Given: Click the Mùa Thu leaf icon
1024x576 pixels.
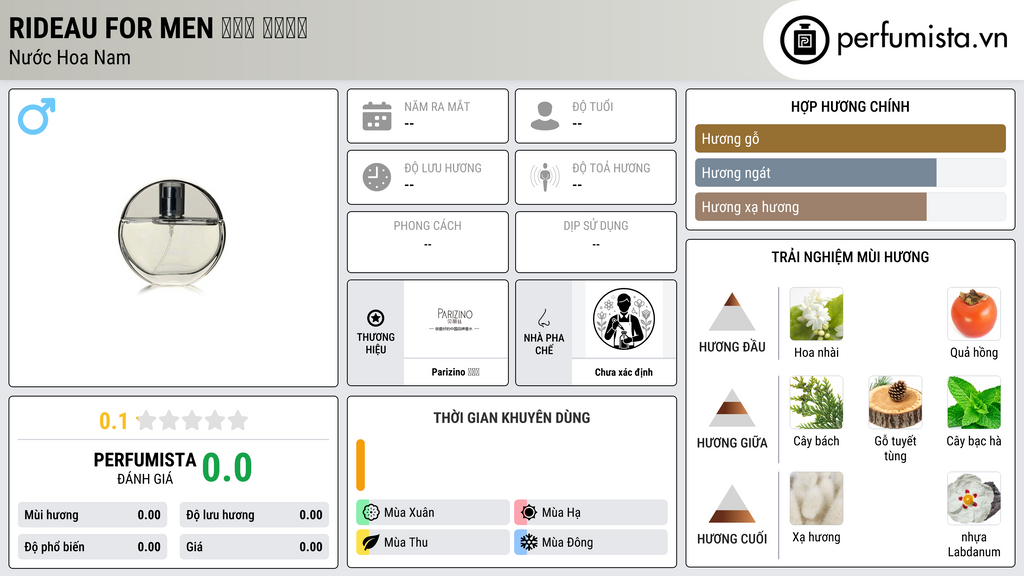Looking at the screenshot, I should click(371, 542).
